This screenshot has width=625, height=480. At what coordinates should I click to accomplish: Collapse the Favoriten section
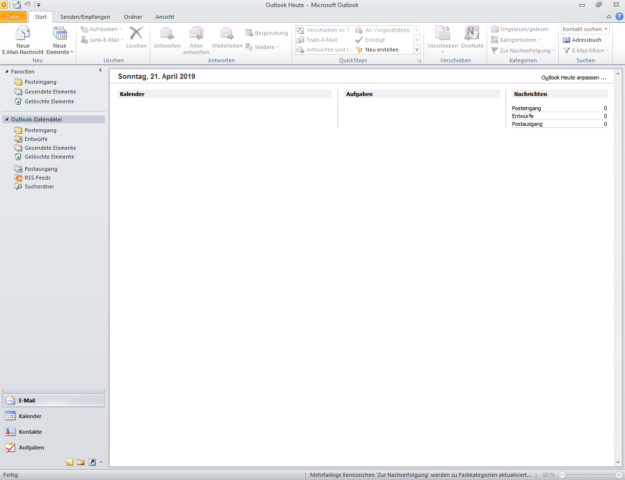click(x=6, y=71)
